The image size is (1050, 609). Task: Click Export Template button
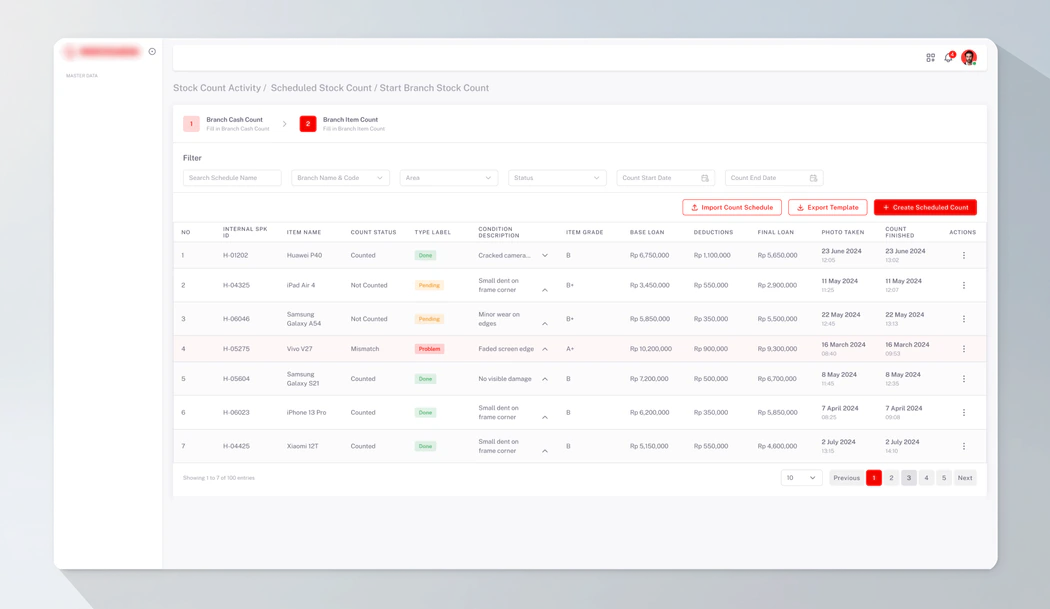pos(828,208)
